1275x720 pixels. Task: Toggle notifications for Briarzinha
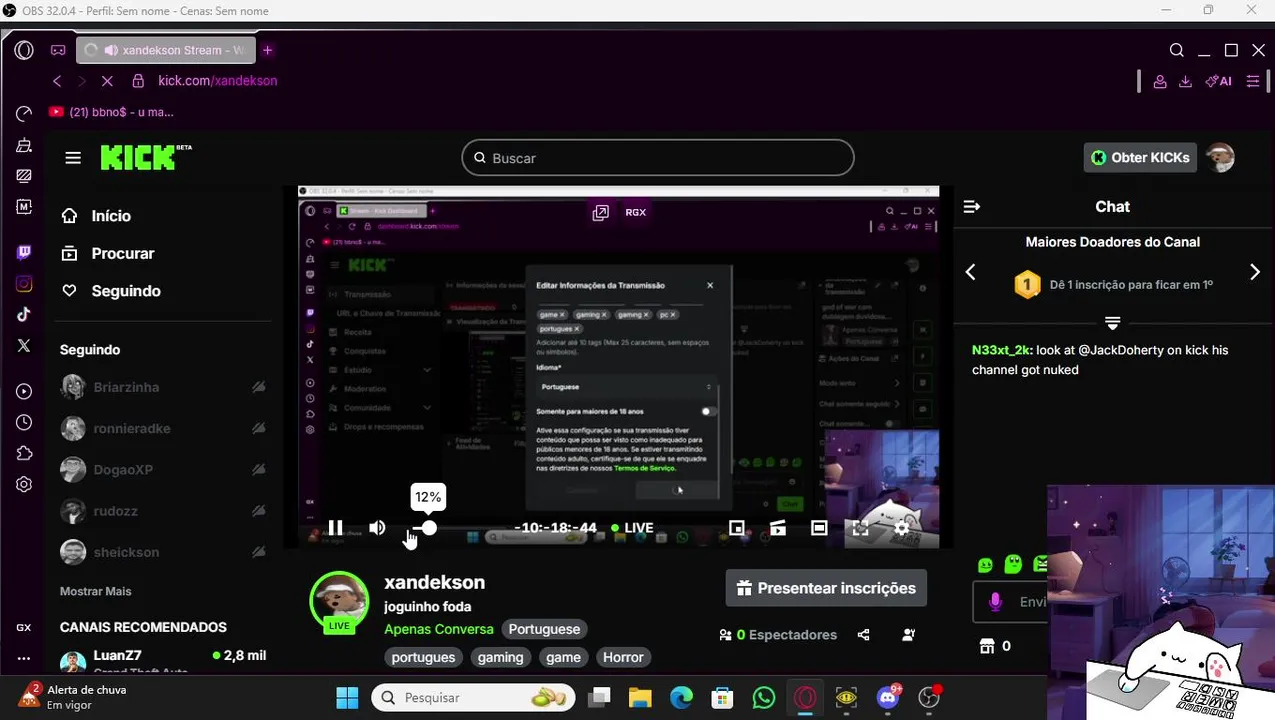258,387
